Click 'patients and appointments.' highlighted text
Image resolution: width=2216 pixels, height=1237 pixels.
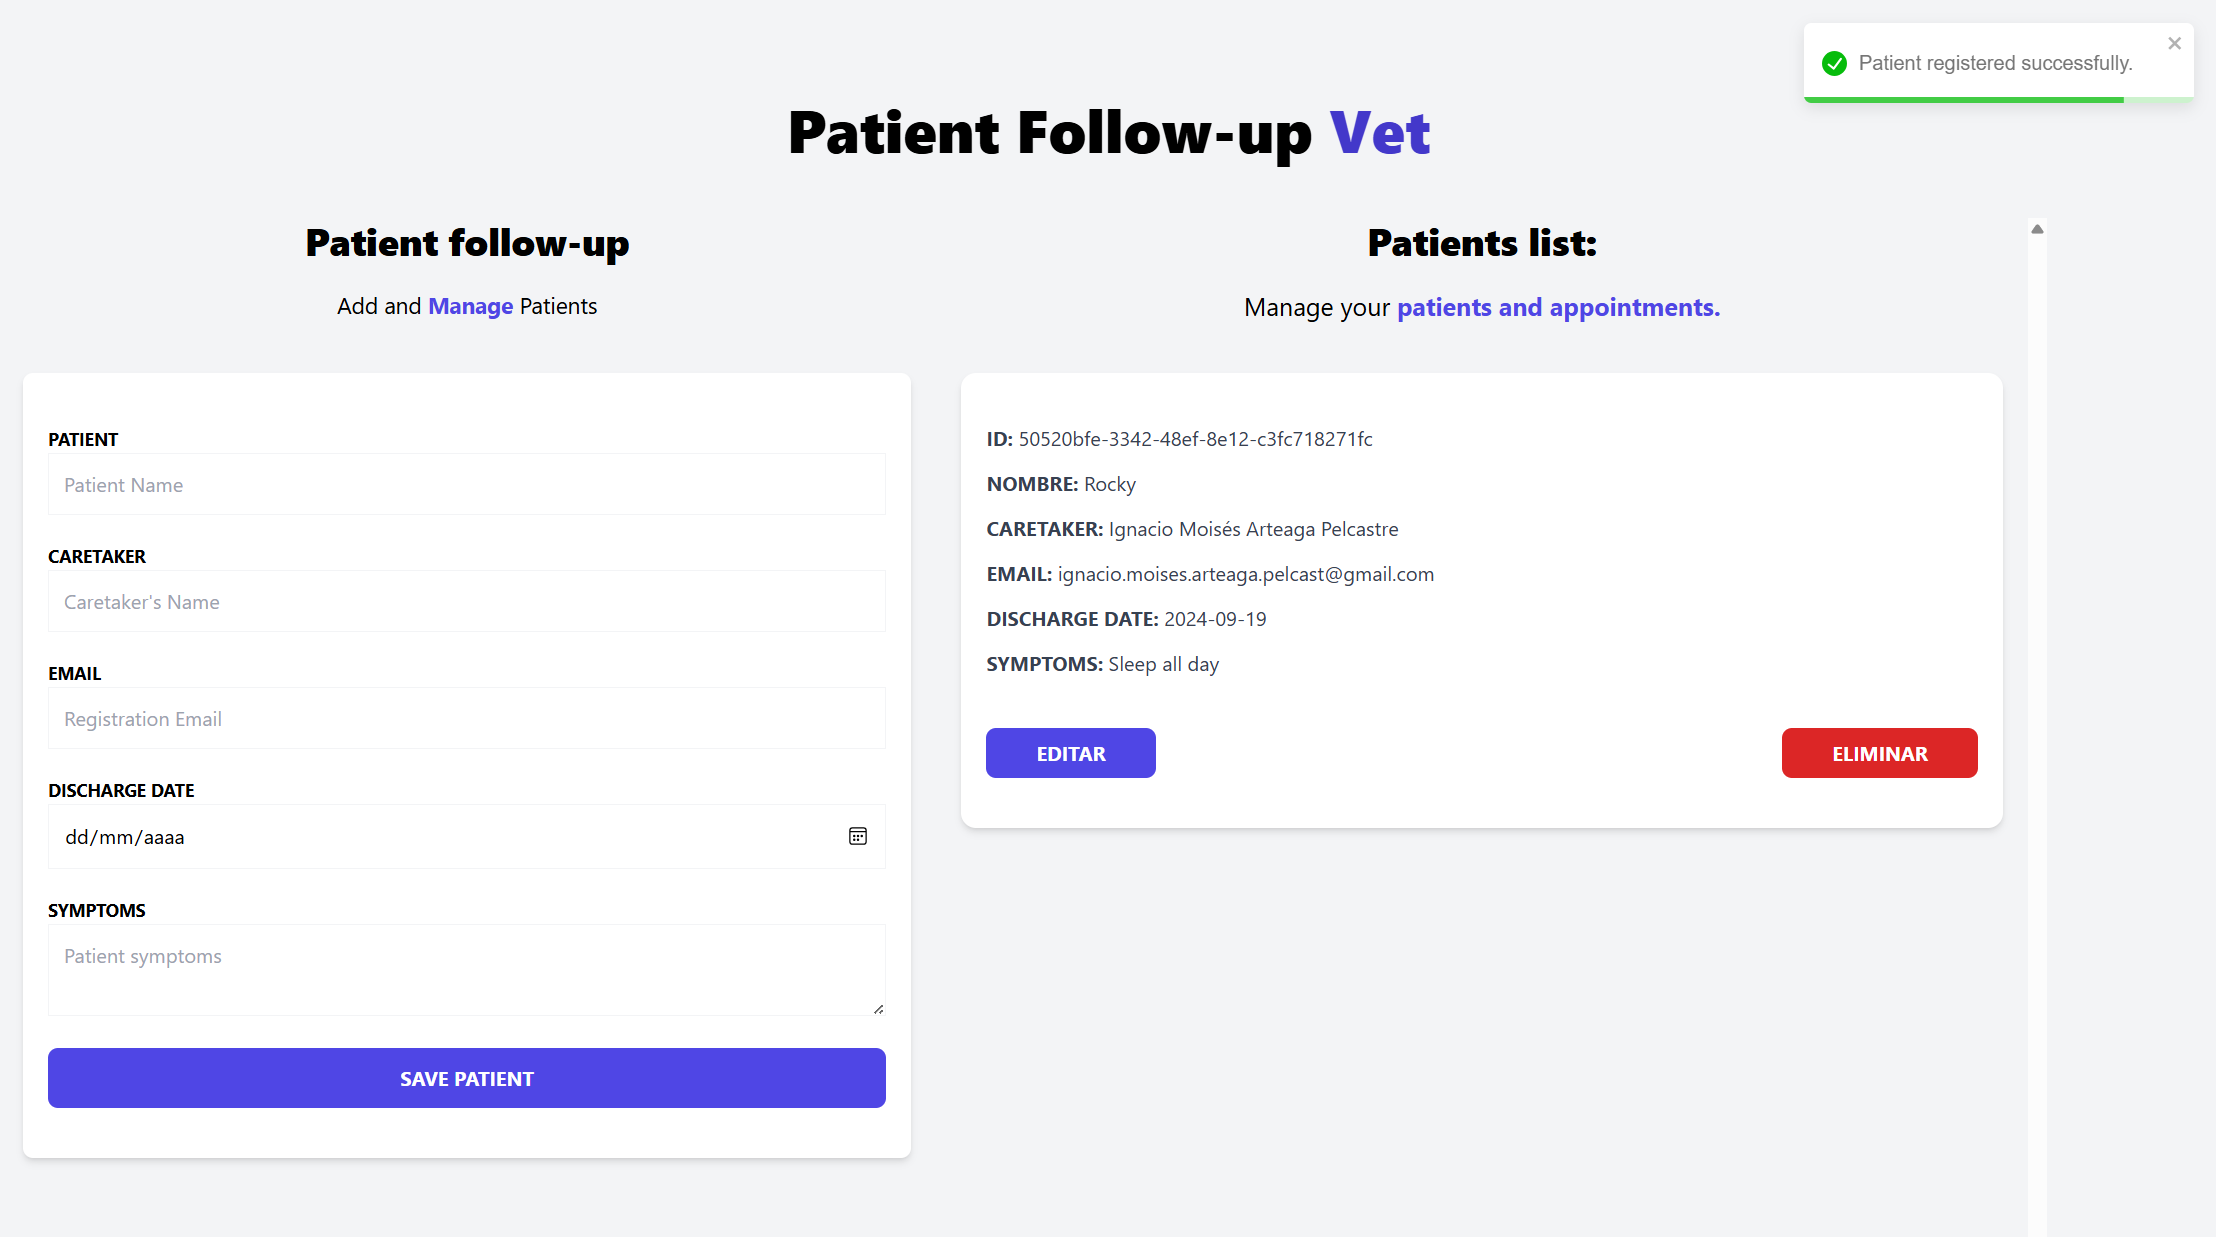[x=1558, y=307]
